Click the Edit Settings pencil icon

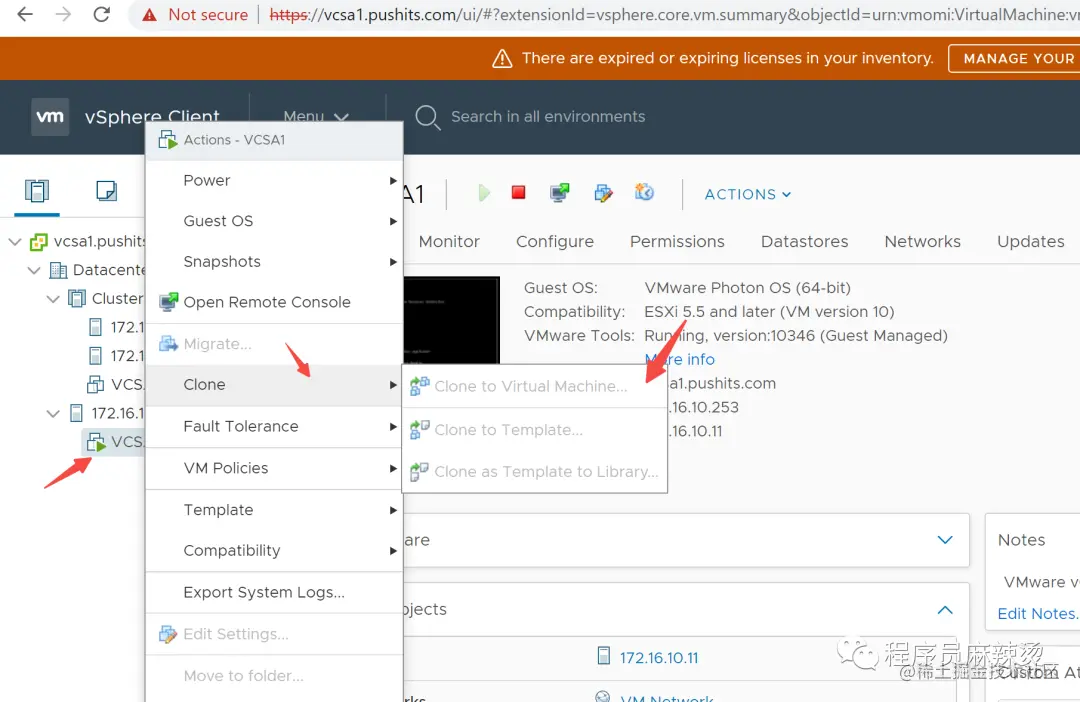pyautogui.click(x=168, y=634)
